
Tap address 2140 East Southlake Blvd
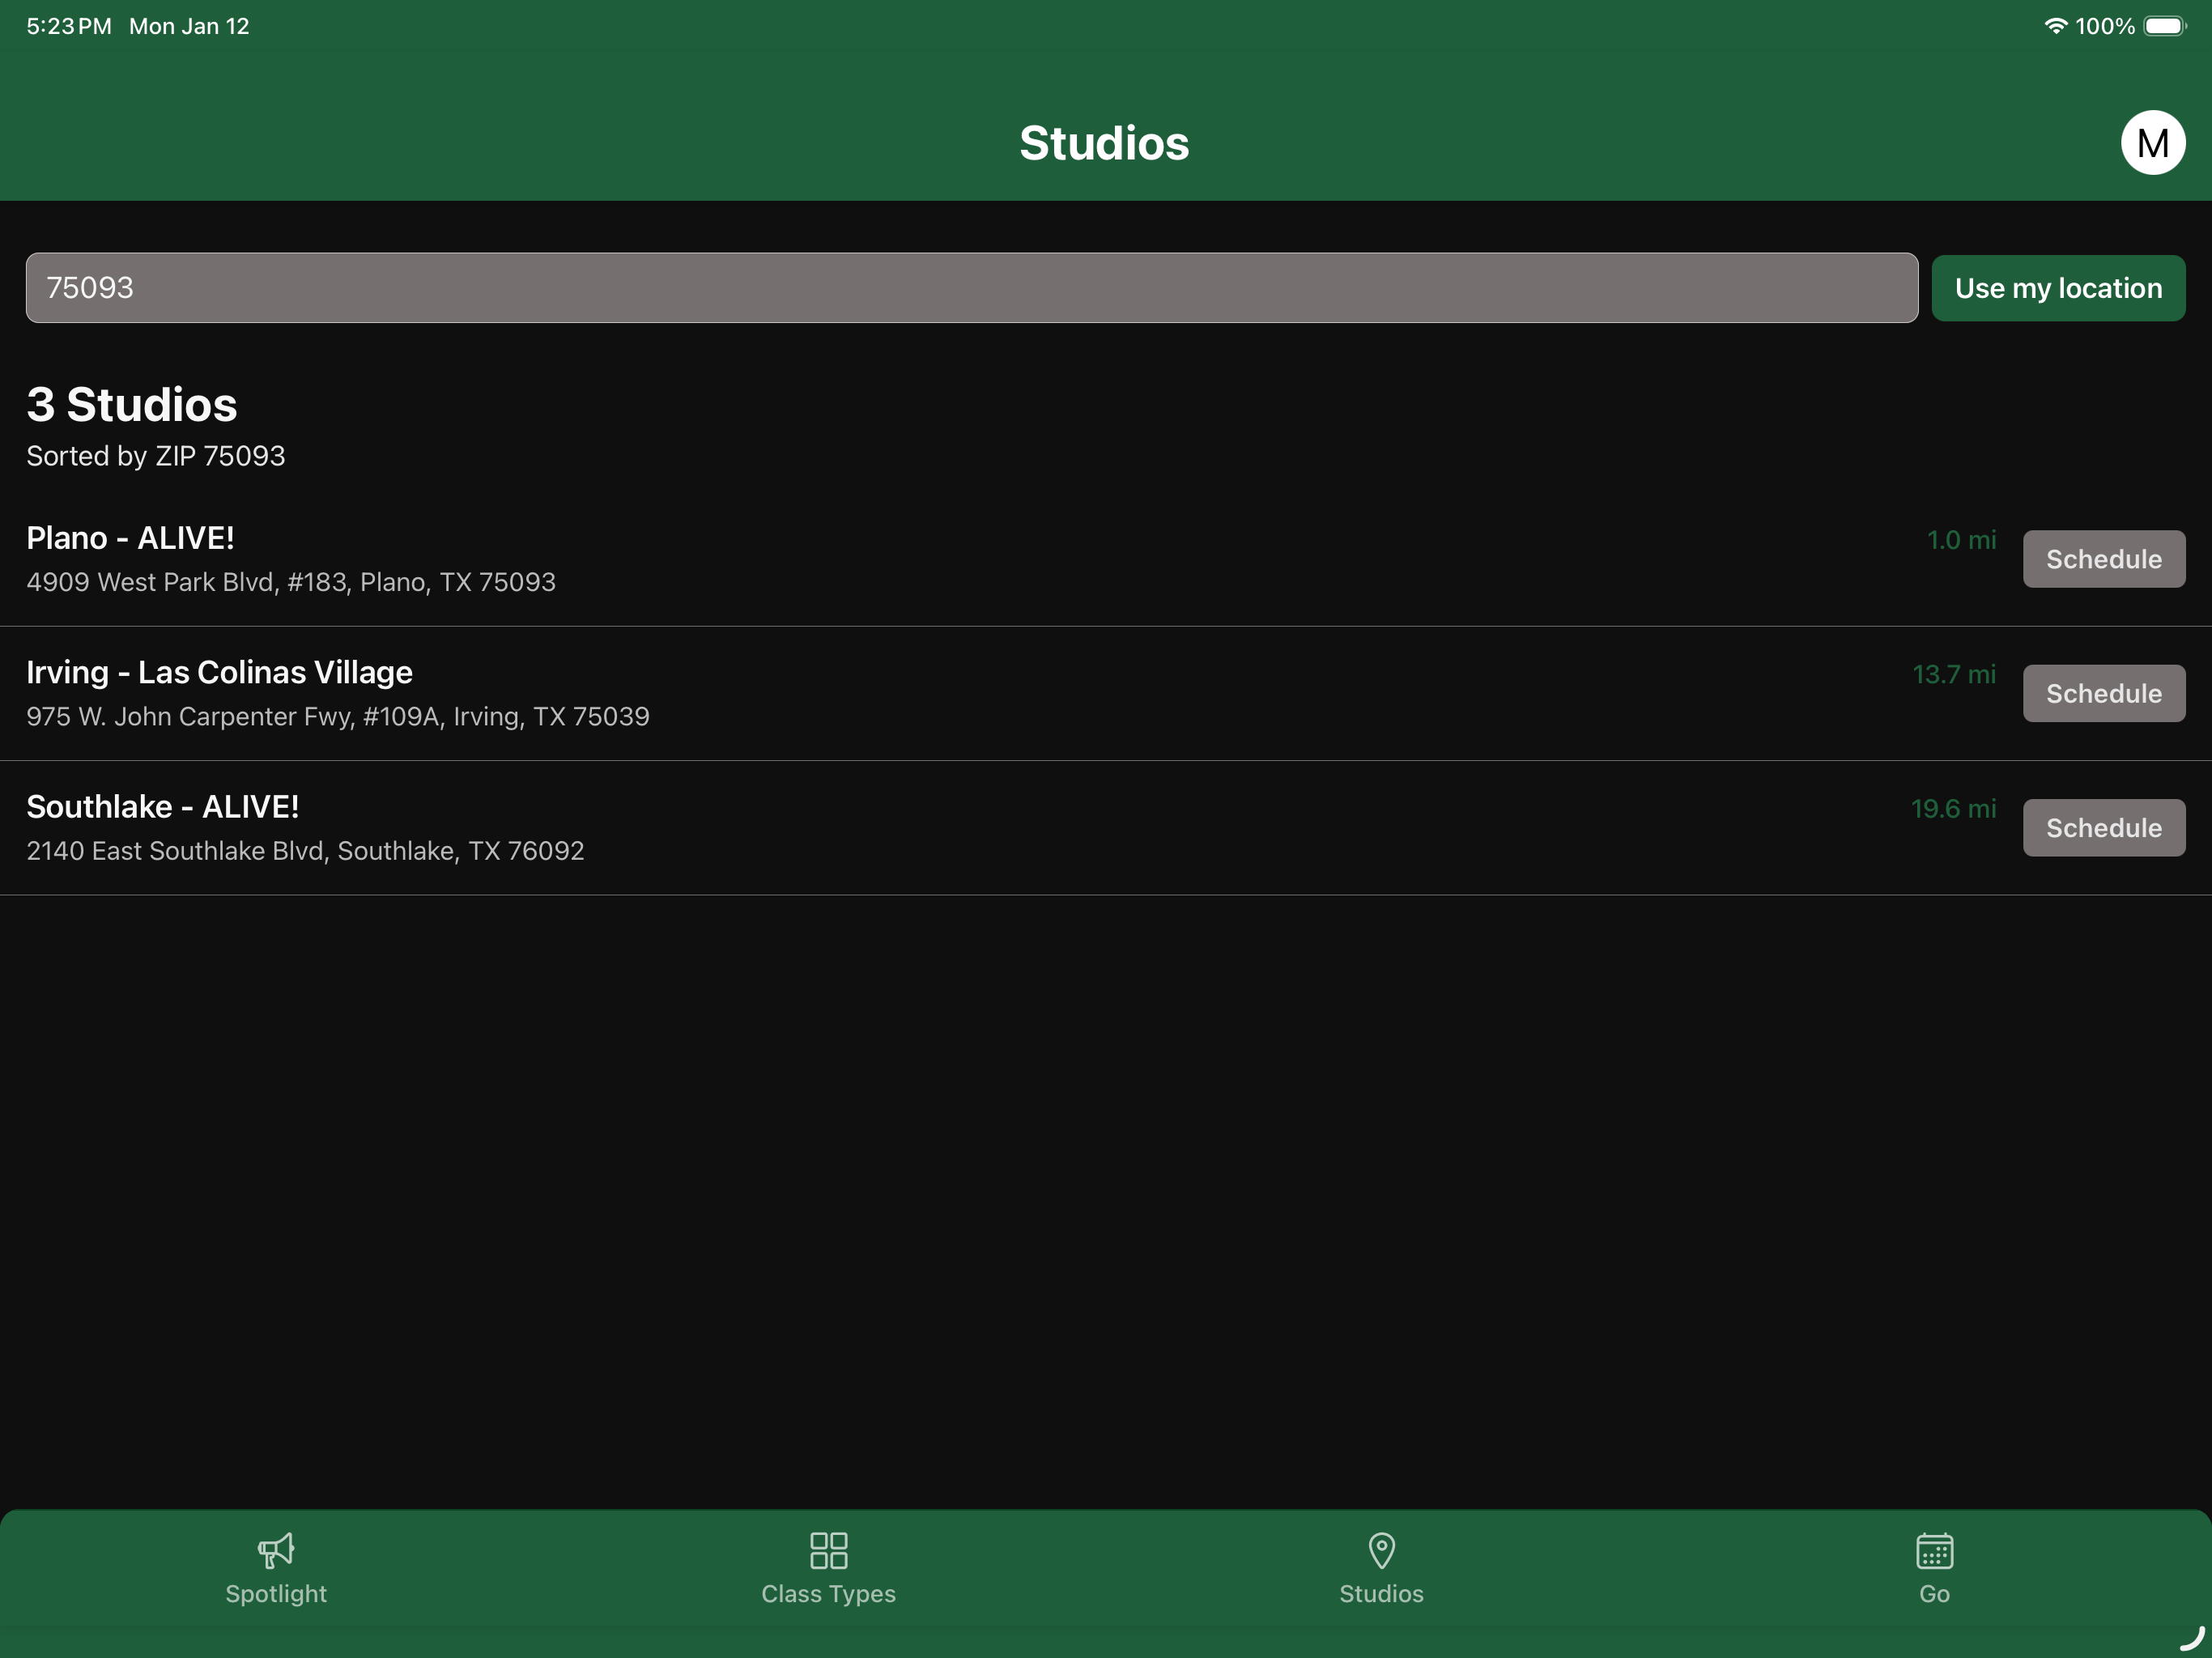coord(305,851)
